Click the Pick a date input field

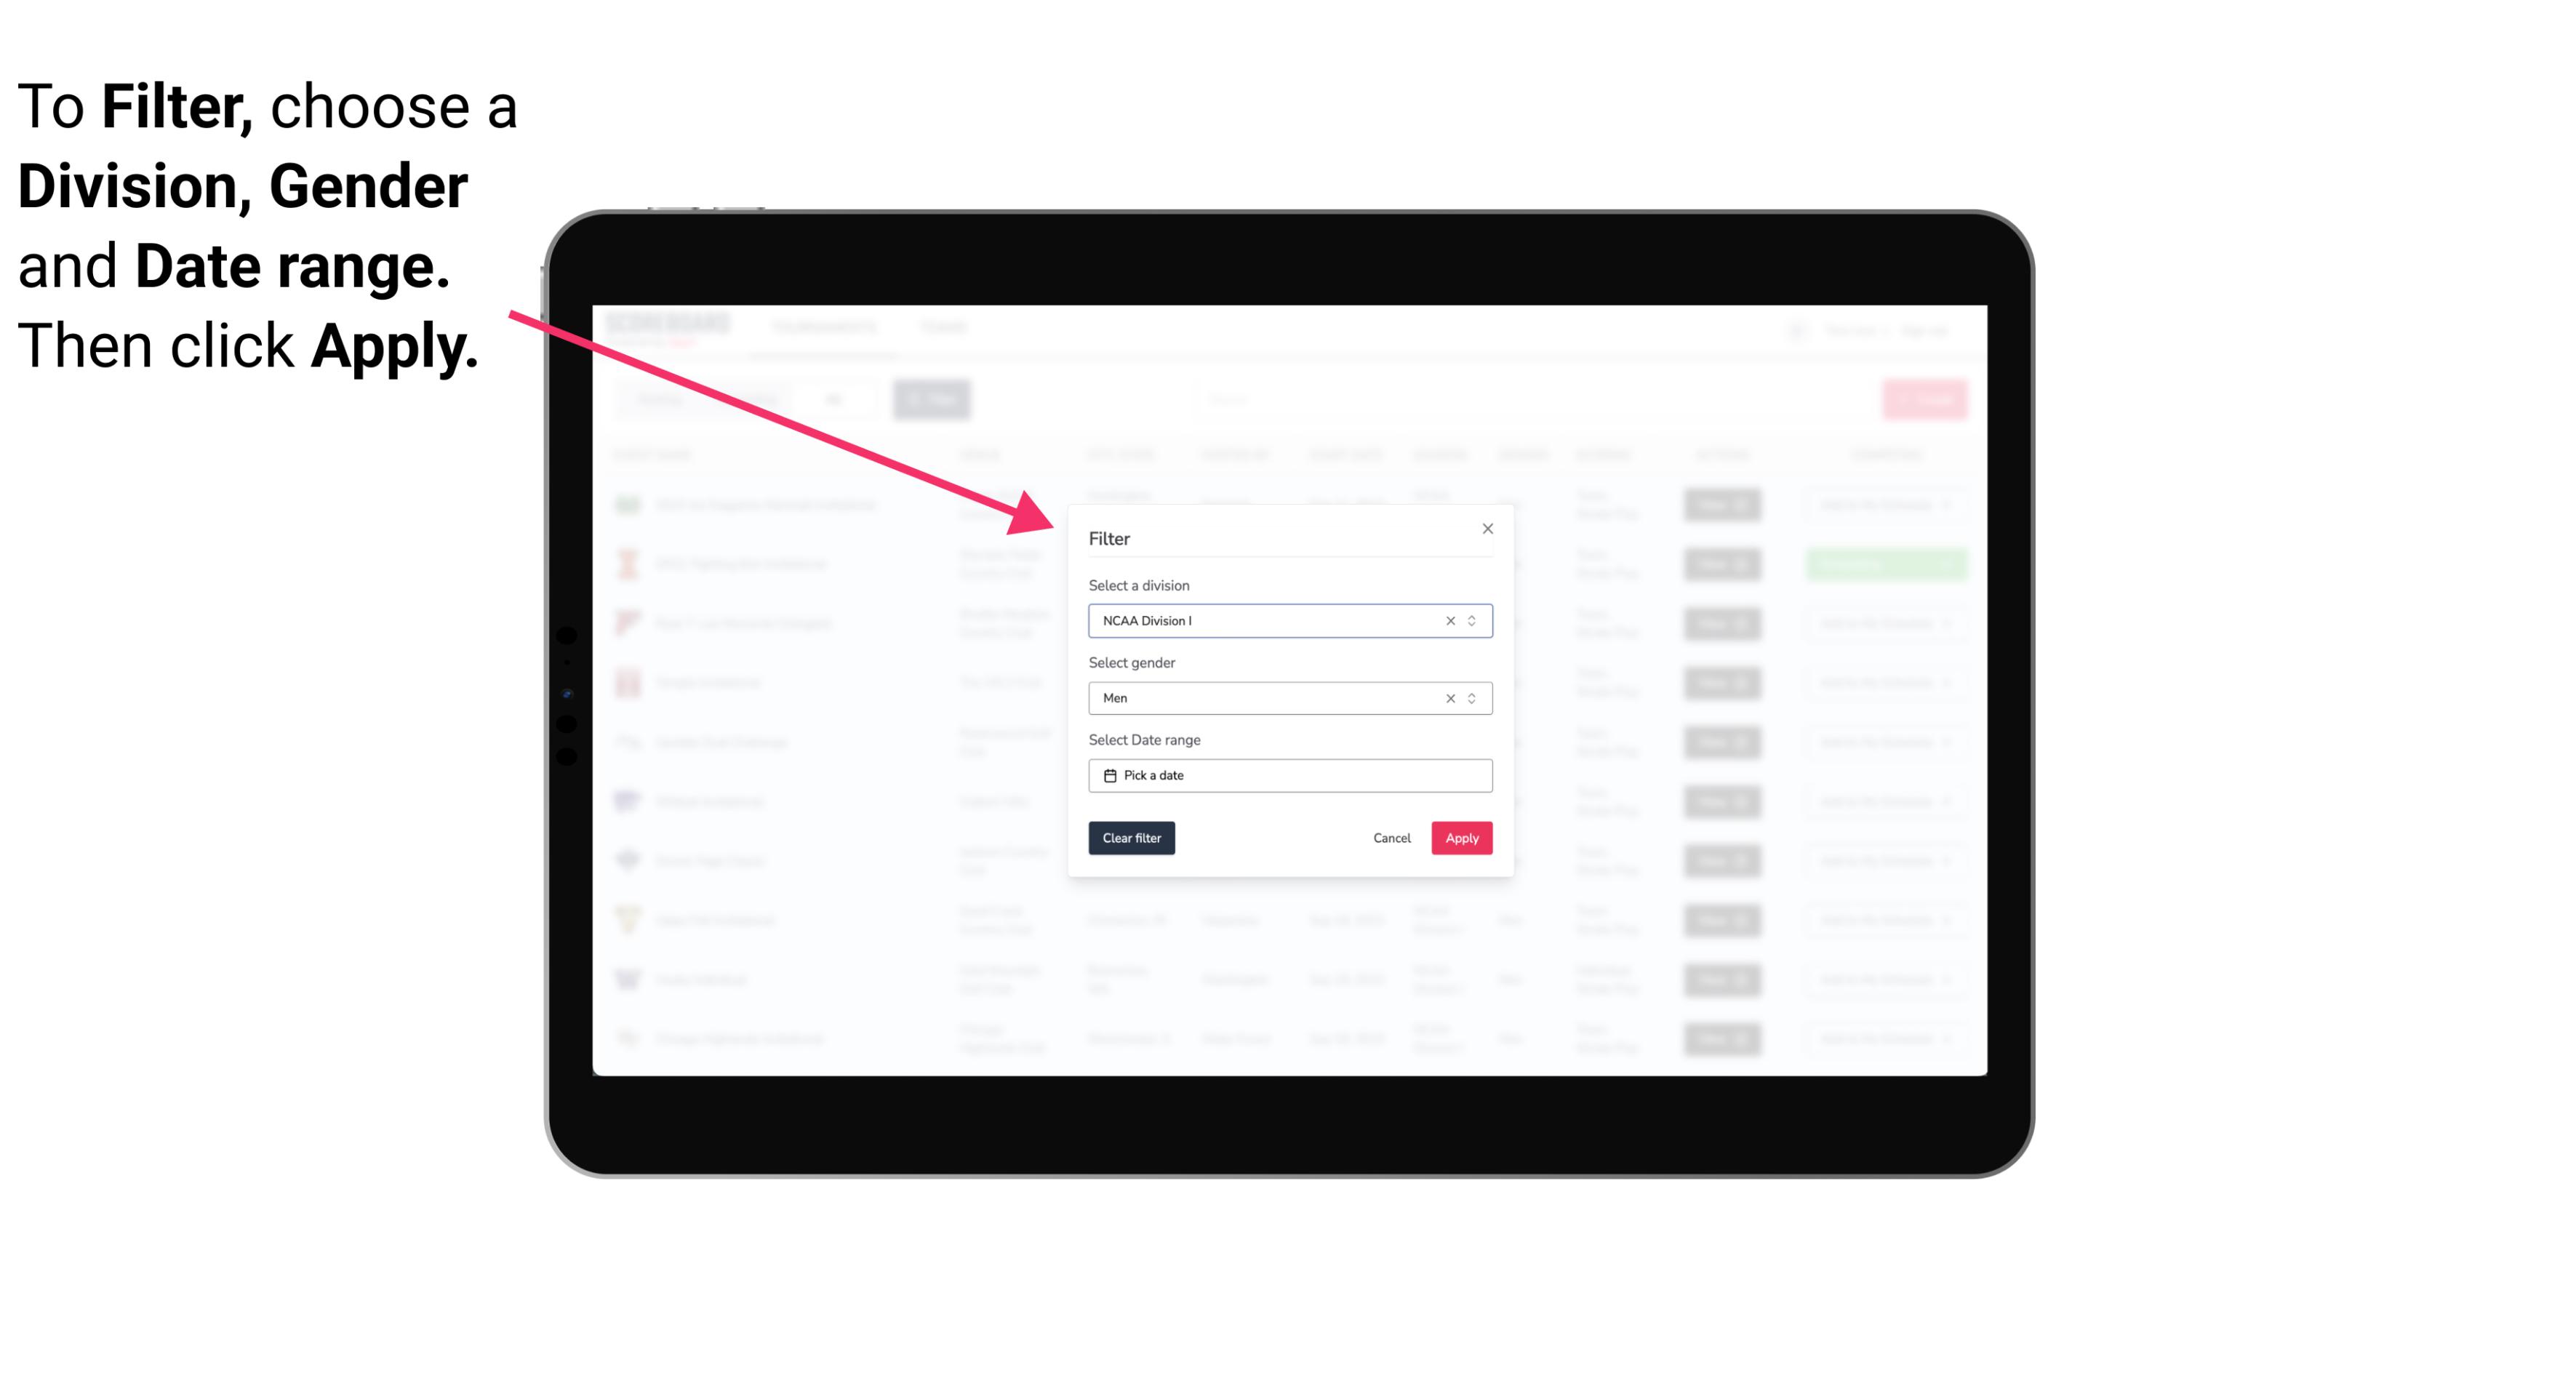pyautogui.click(x=1289, y=775)
